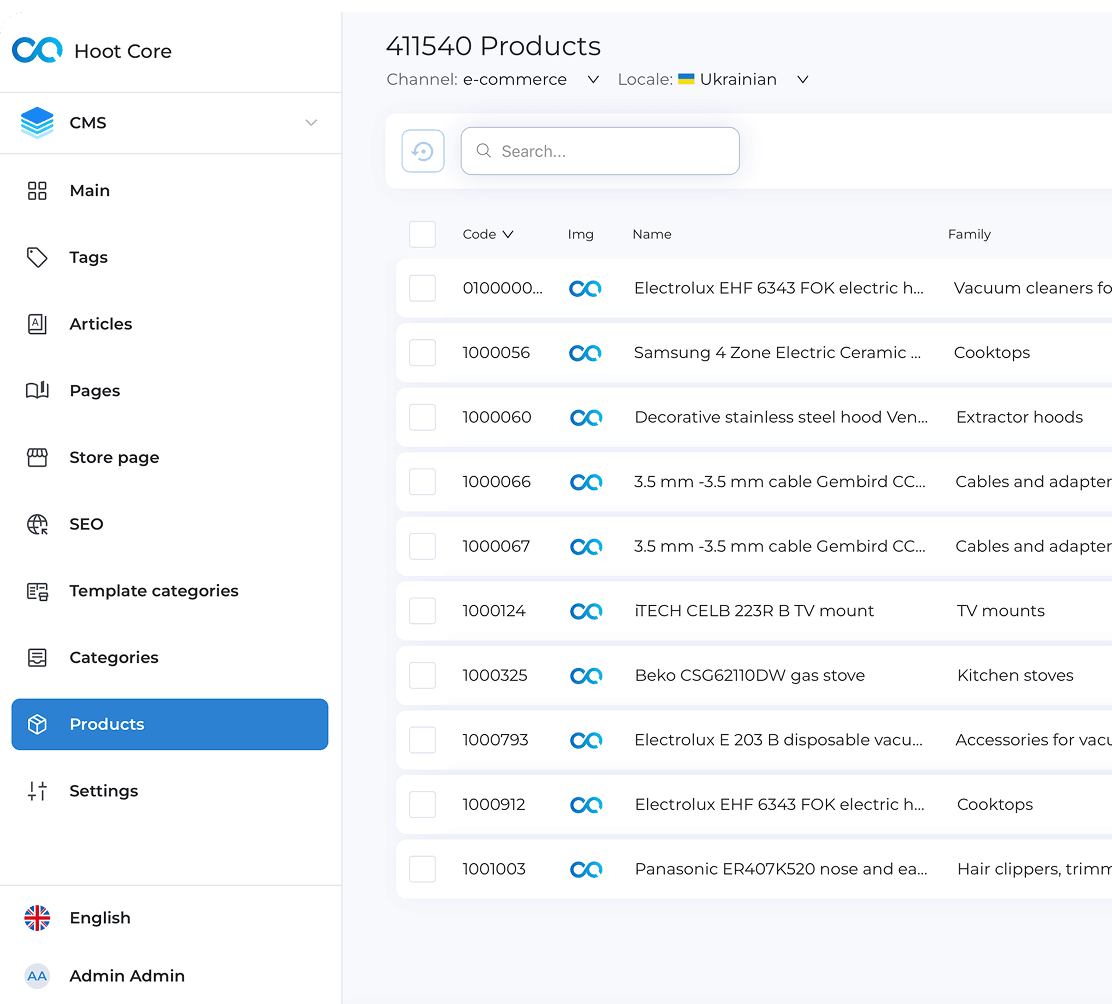The height and width of the screenshot is (1004, 1112).
Task: Open the SEO menu entry
Action: (x=170, y=524)
